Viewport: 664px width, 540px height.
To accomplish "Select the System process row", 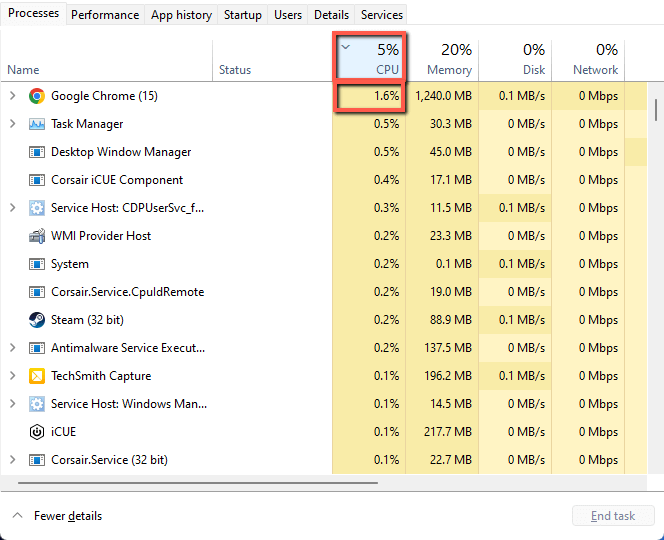I will (324, 264).
